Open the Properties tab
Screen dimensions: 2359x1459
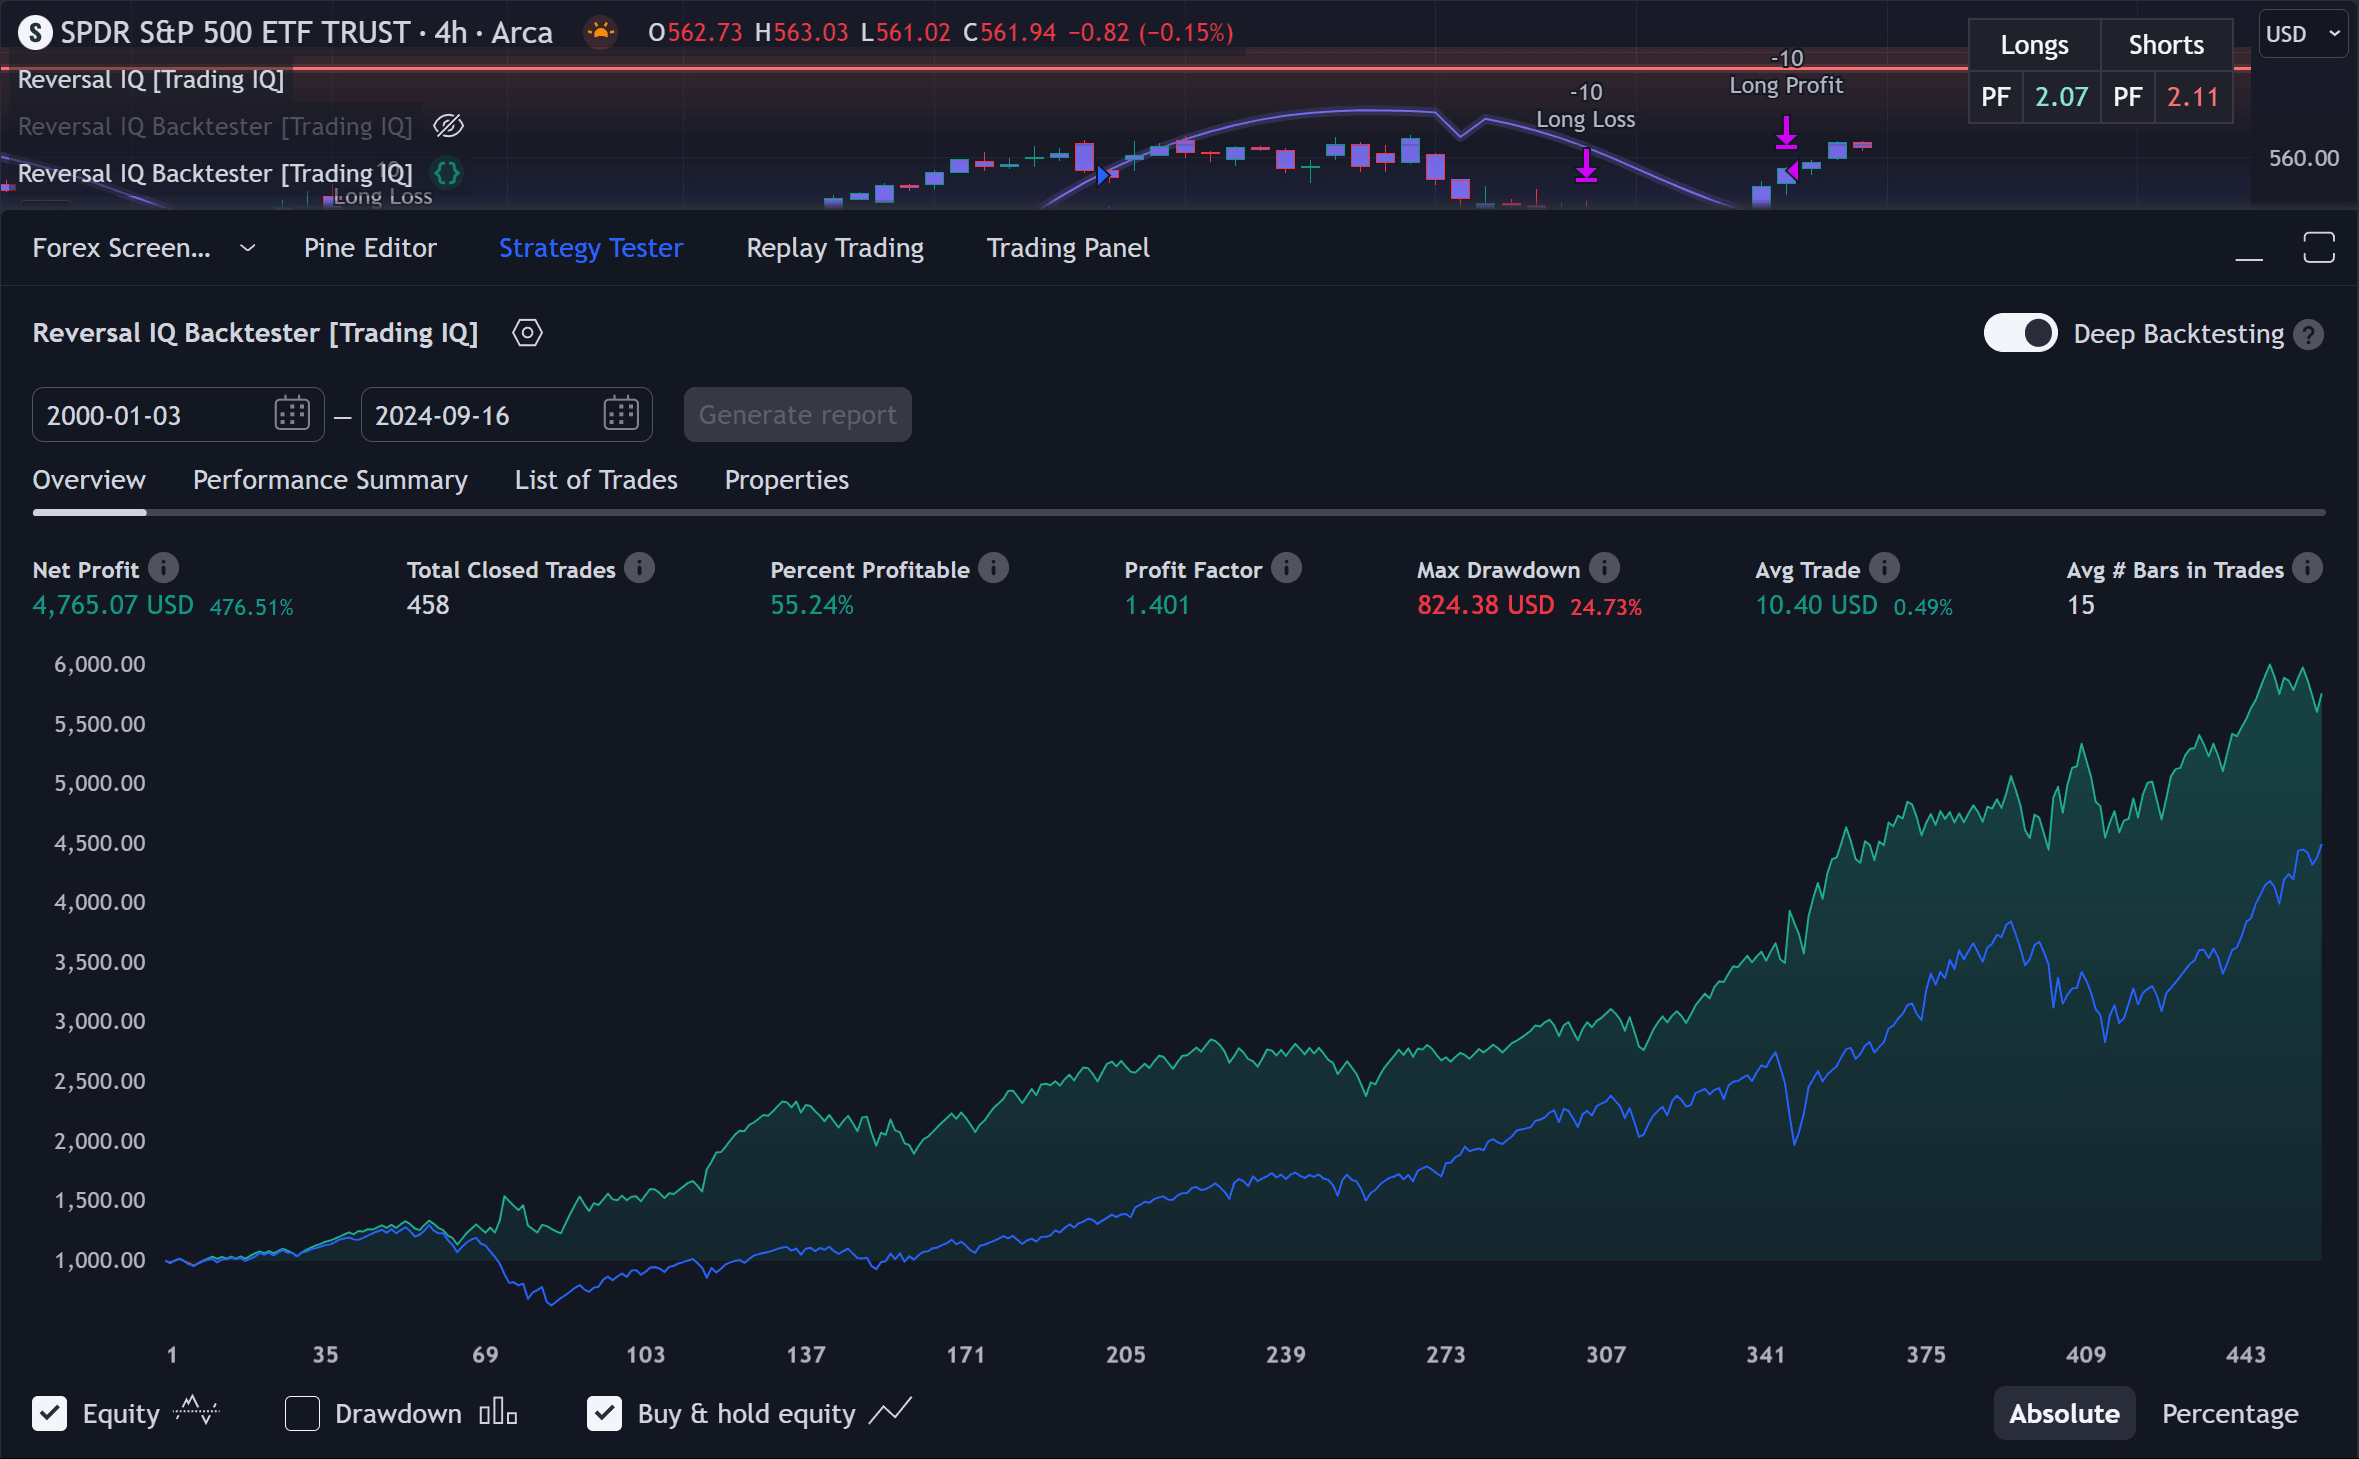(787, 480)
